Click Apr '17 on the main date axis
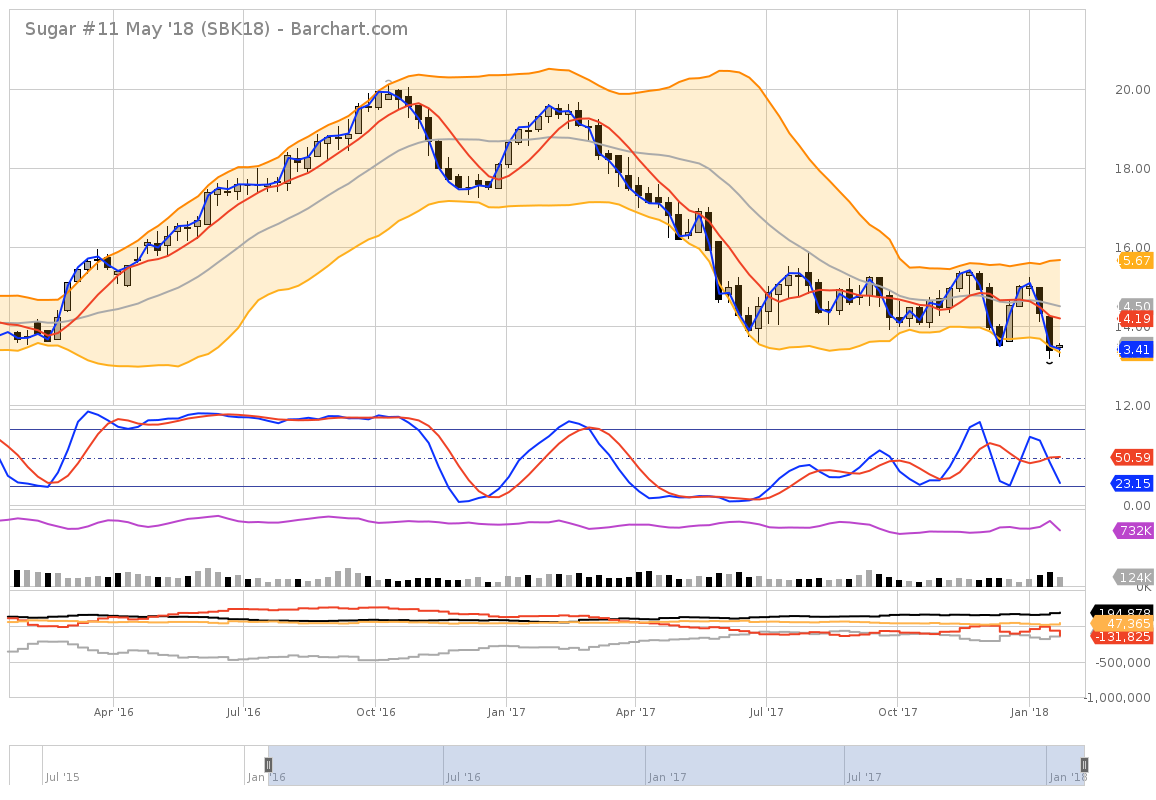 pos(636,712)
